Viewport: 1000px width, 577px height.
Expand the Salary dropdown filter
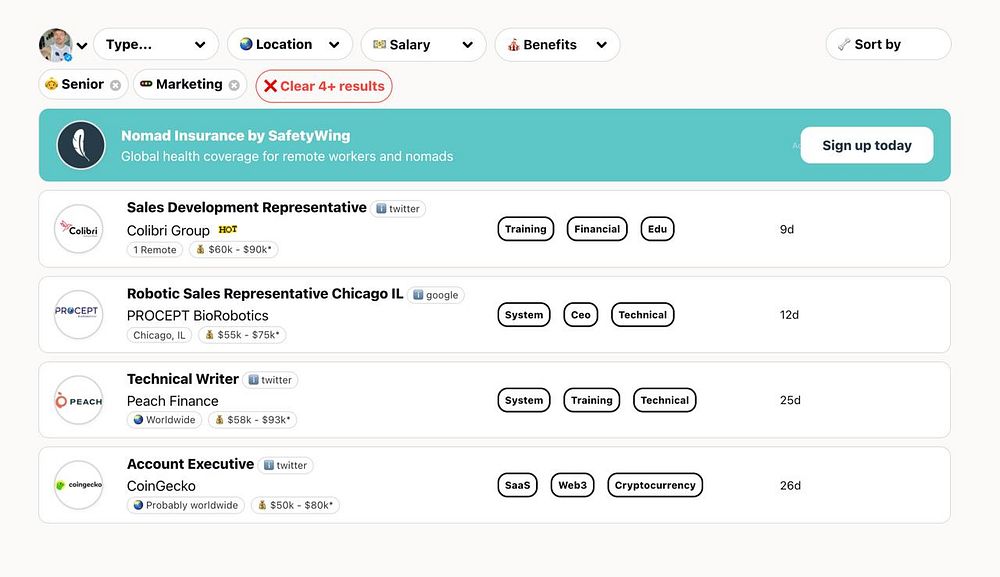pyautogui.click(x=423, y=45)
